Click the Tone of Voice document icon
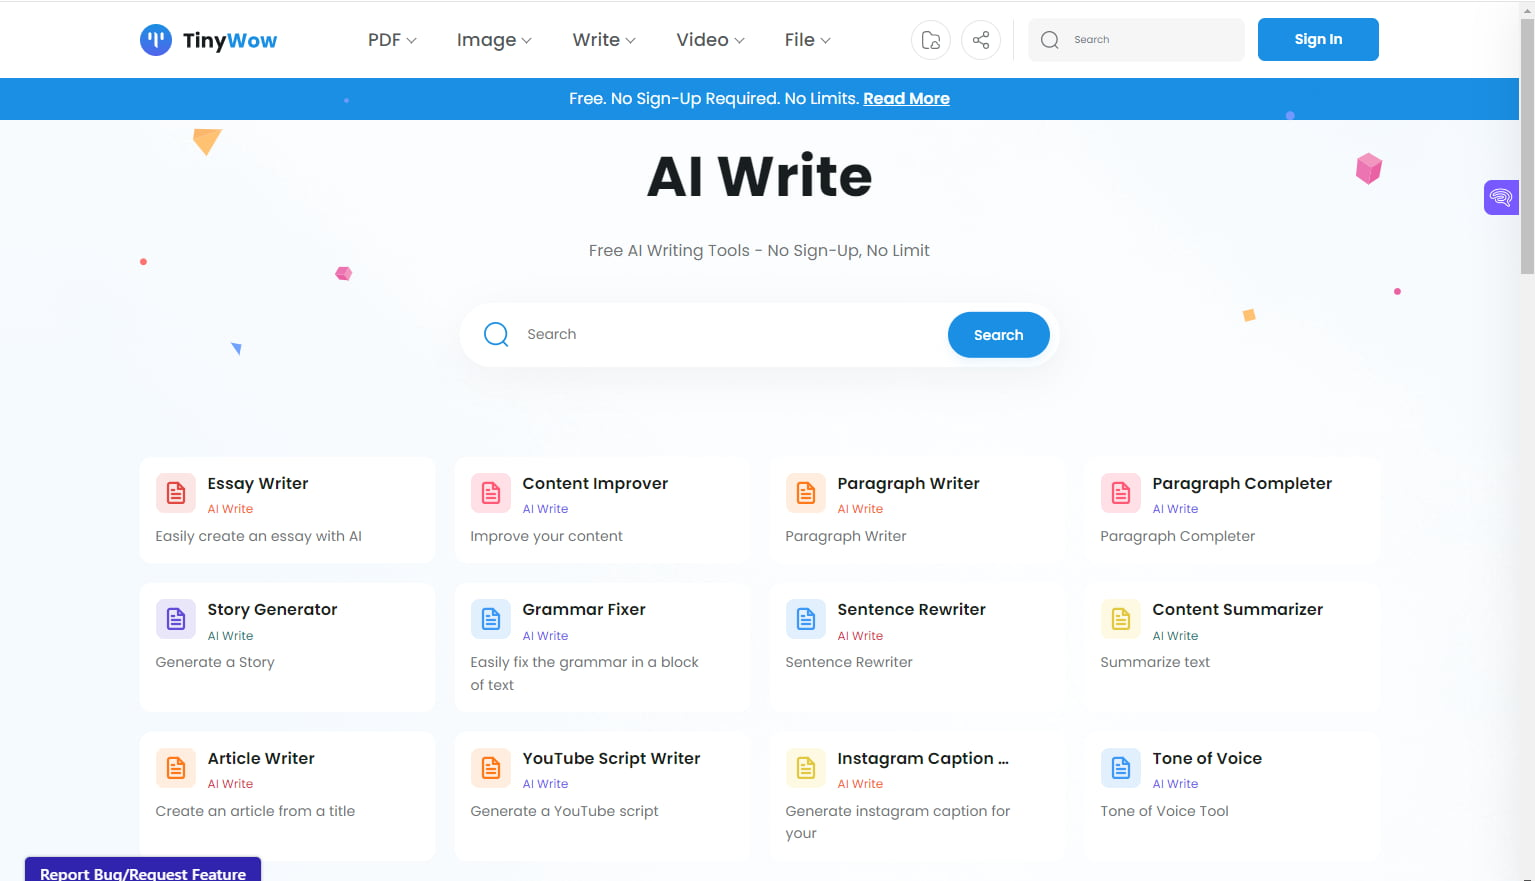Viewport: 1535px width, 881px height. pos(1121,768)
